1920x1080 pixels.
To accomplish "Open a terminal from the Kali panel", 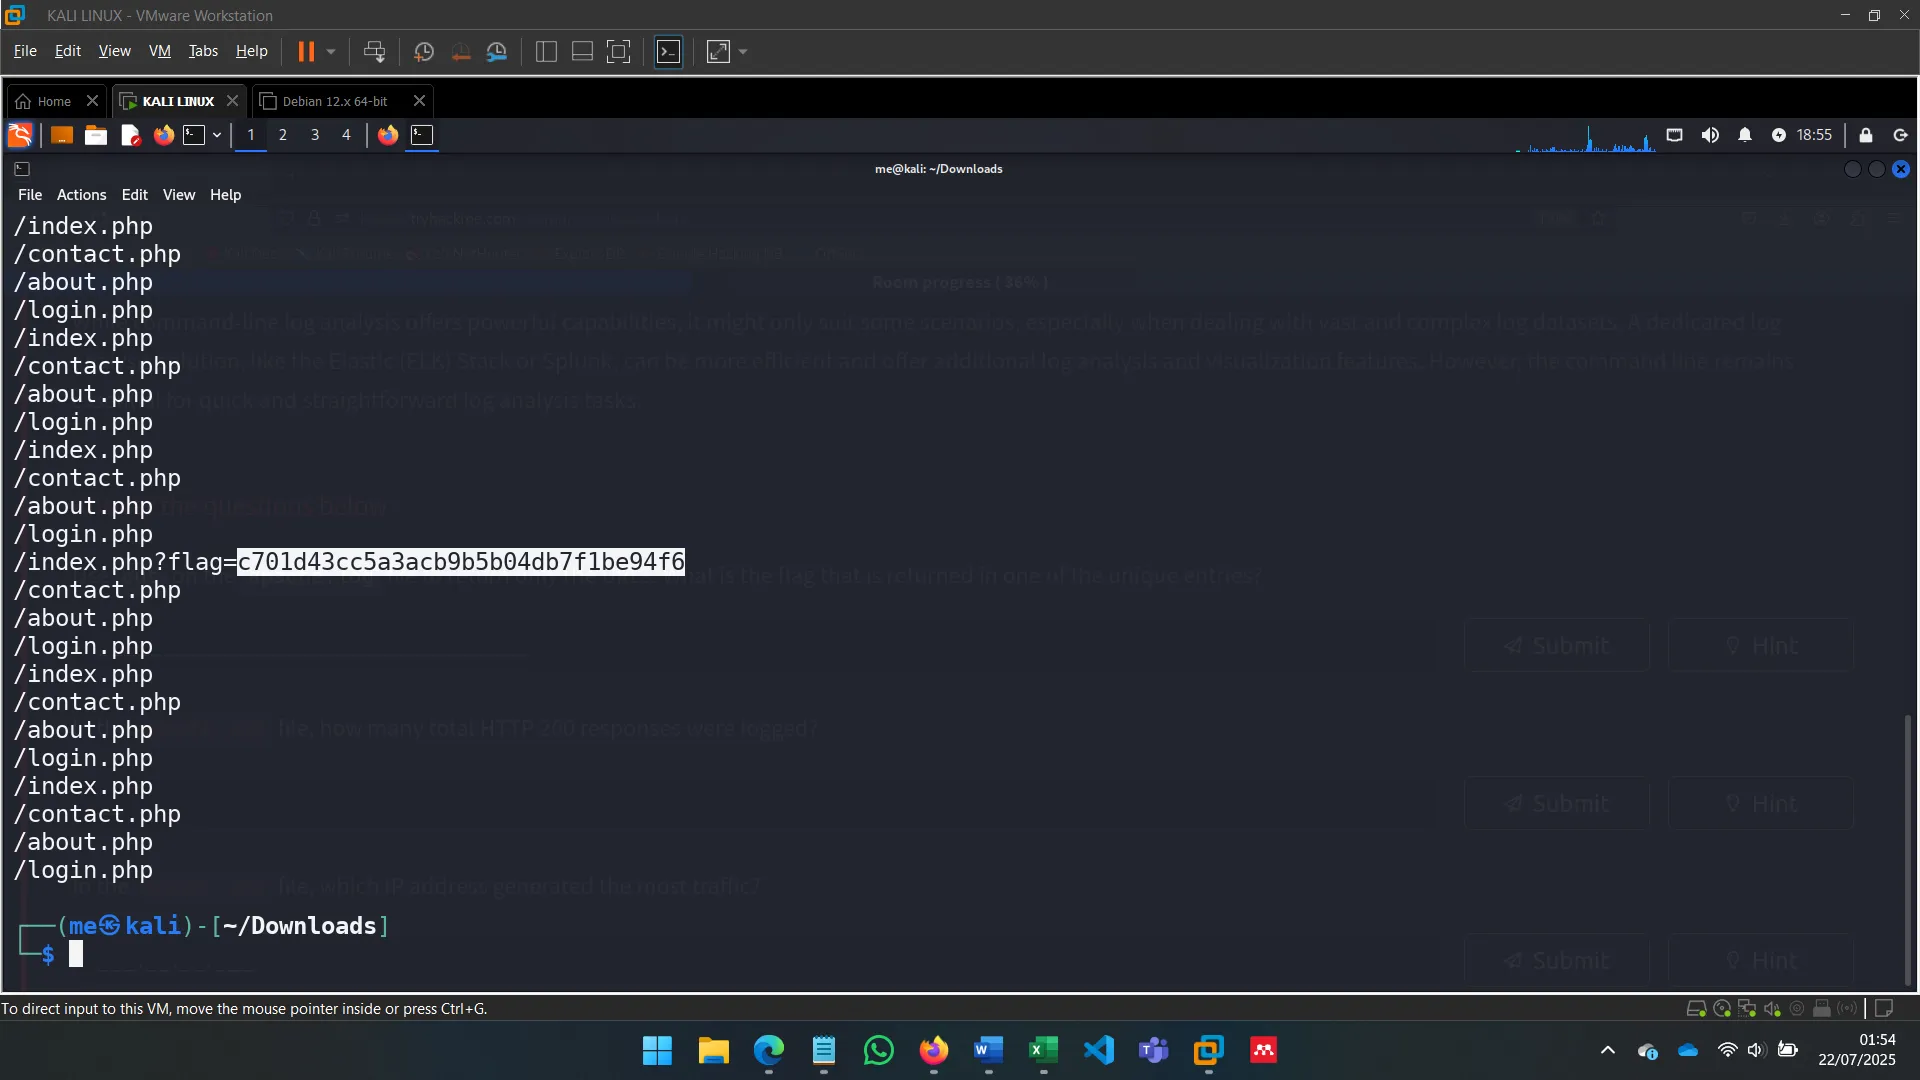I will 195,135.
